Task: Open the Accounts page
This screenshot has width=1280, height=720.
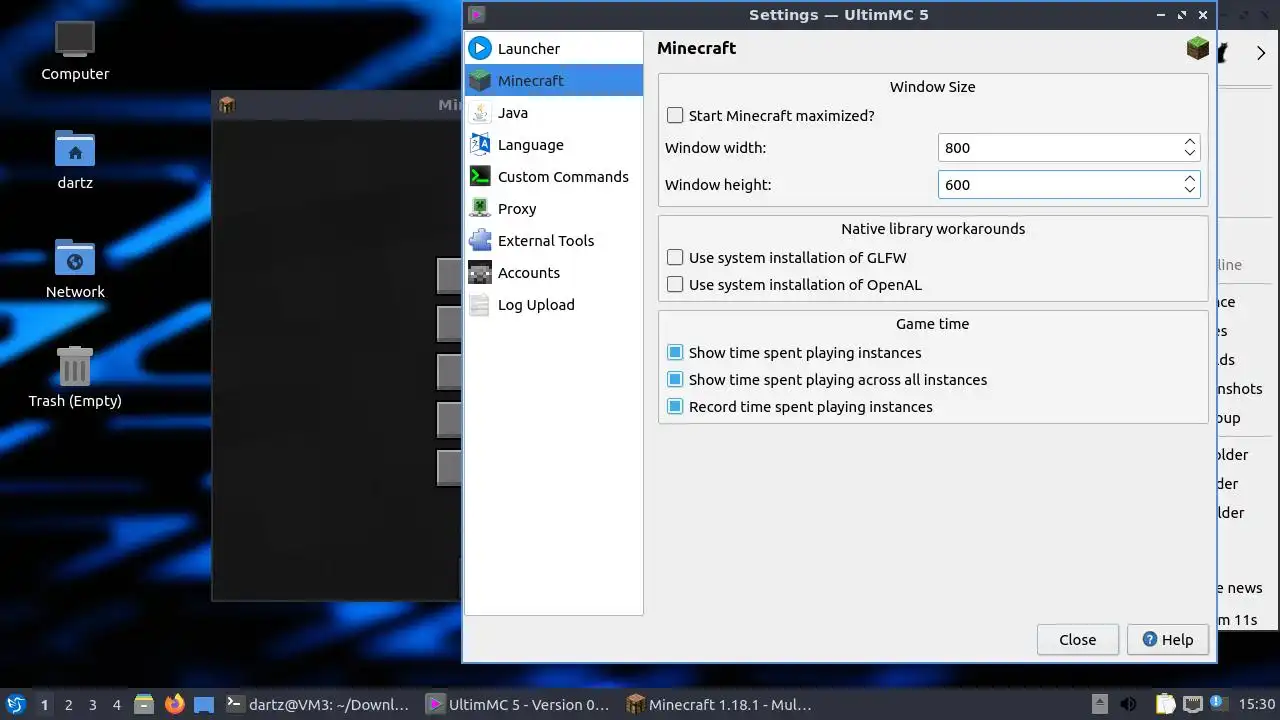Action: 553,272
